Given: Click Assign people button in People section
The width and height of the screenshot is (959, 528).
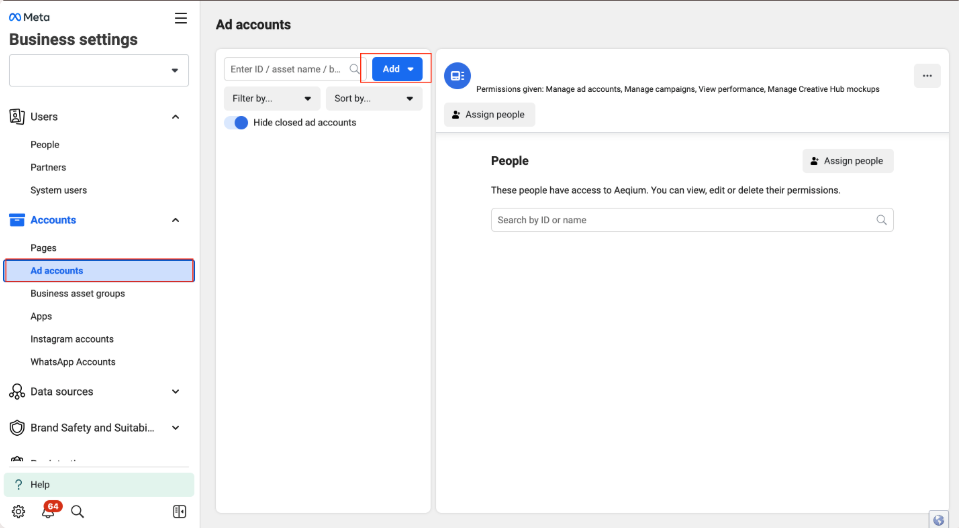Looking at the screenshot, I should click(x=847, y=161).
